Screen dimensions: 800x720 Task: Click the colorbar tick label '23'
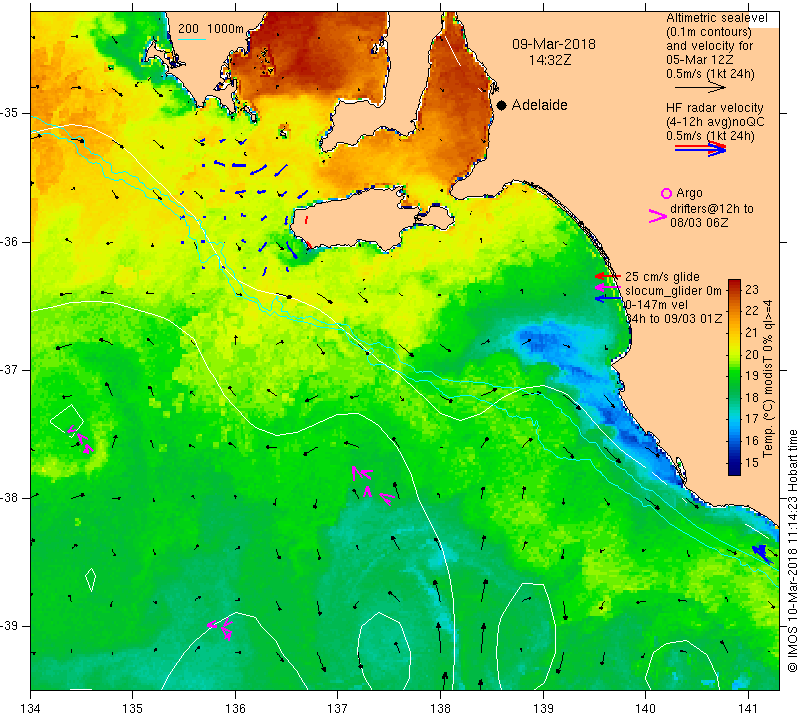coord(752,290)
